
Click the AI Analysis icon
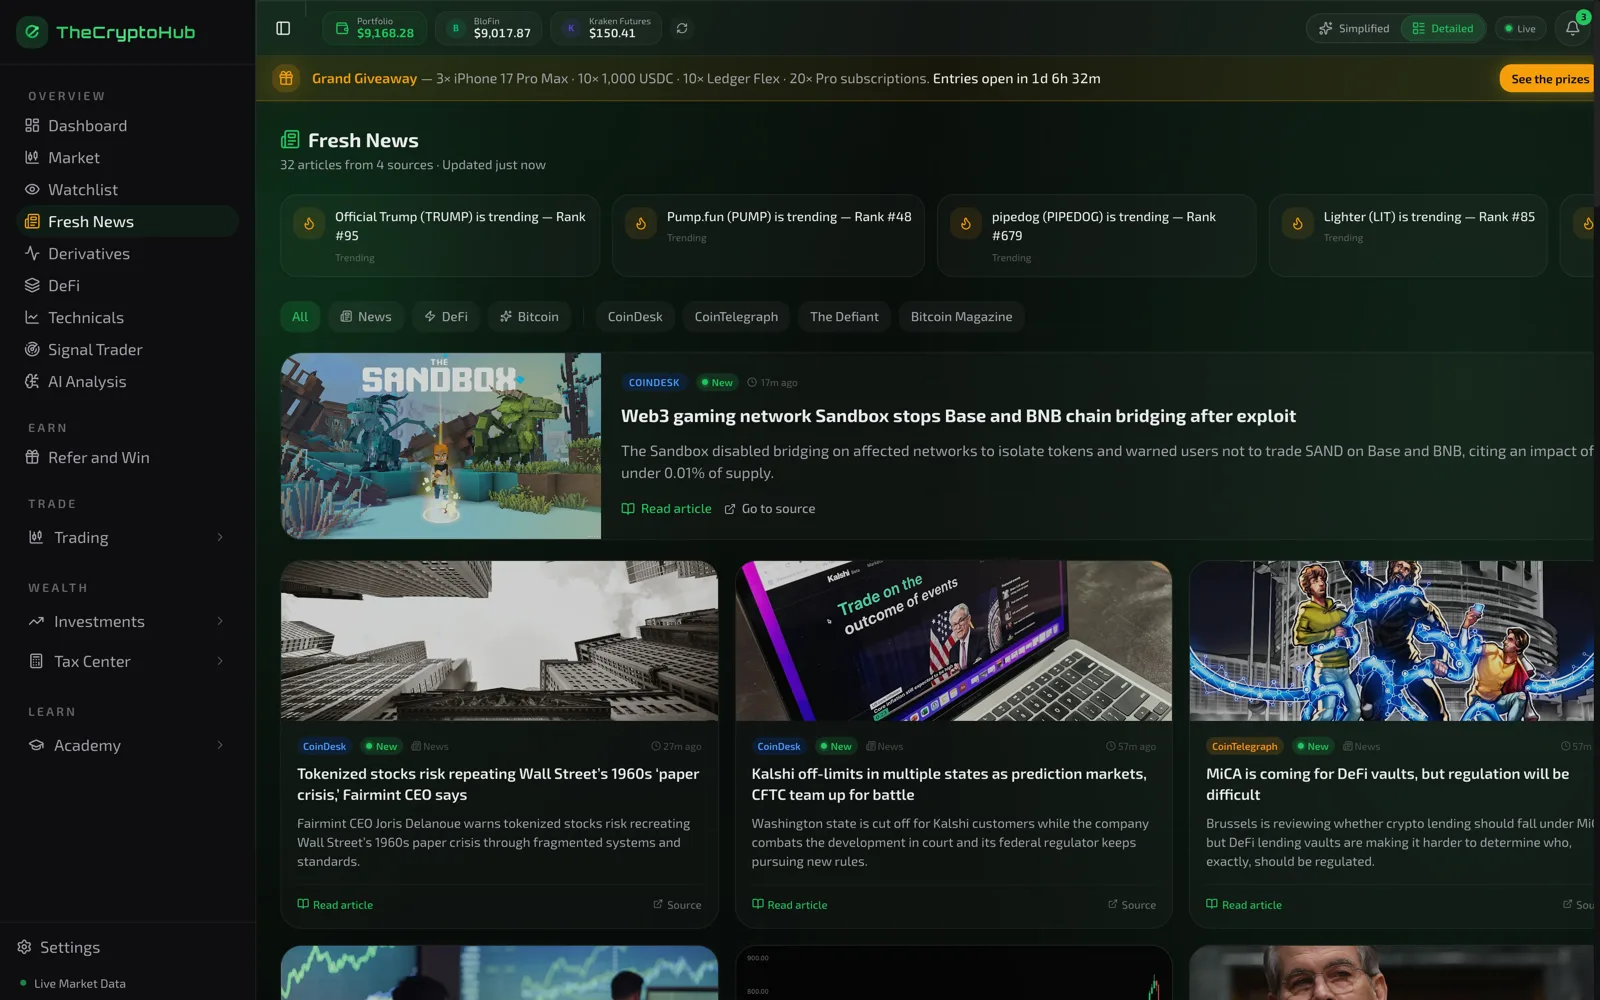pos(32,381)
